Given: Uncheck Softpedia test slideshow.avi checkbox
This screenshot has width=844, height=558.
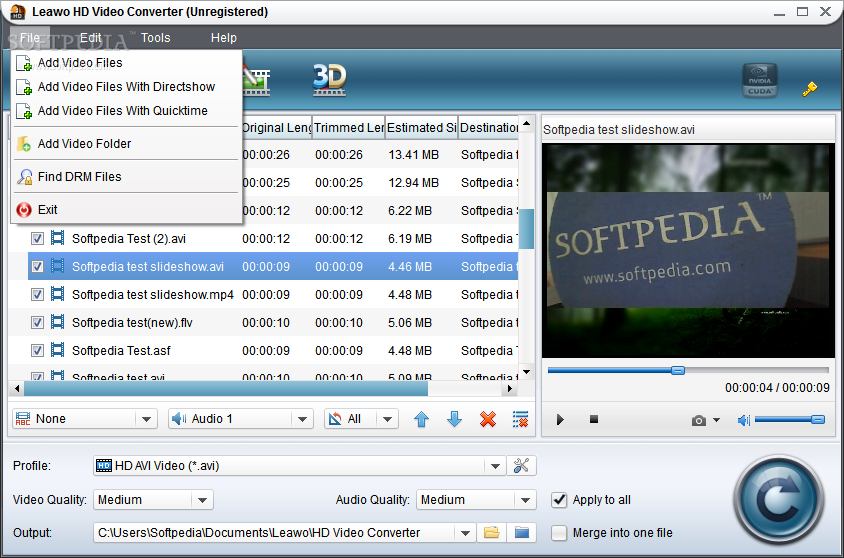Looking at the screenshot, I should point(37,266).
